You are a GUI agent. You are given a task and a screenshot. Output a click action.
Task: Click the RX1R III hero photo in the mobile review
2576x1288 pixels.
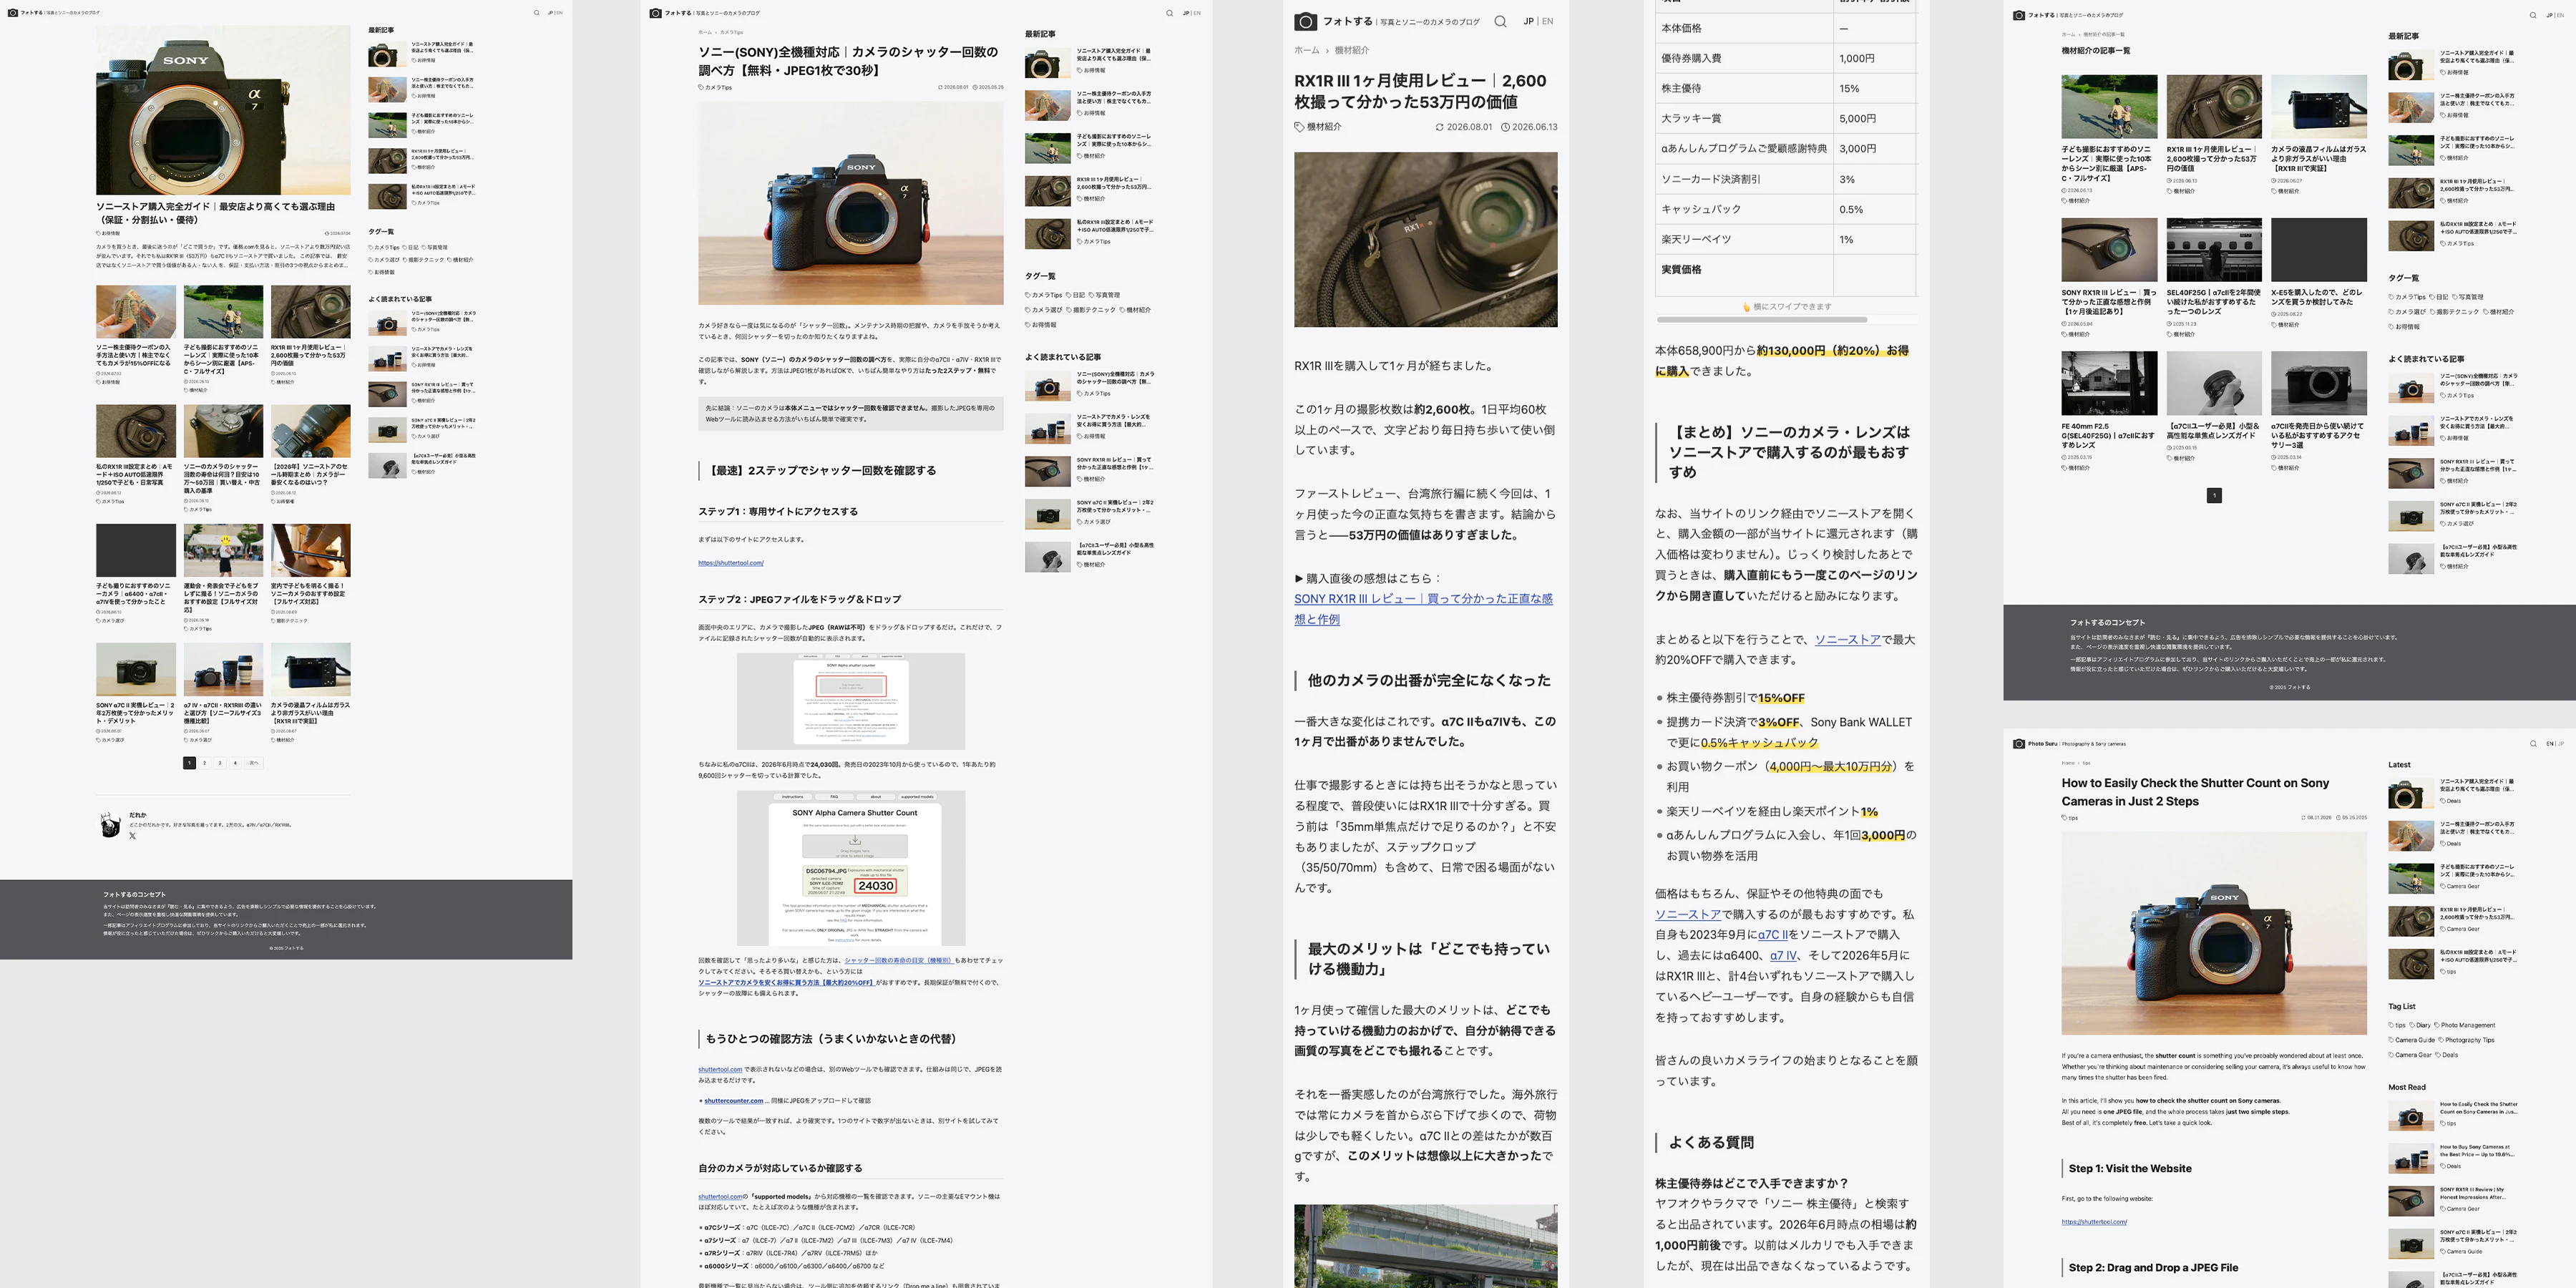coord(1425,239)
